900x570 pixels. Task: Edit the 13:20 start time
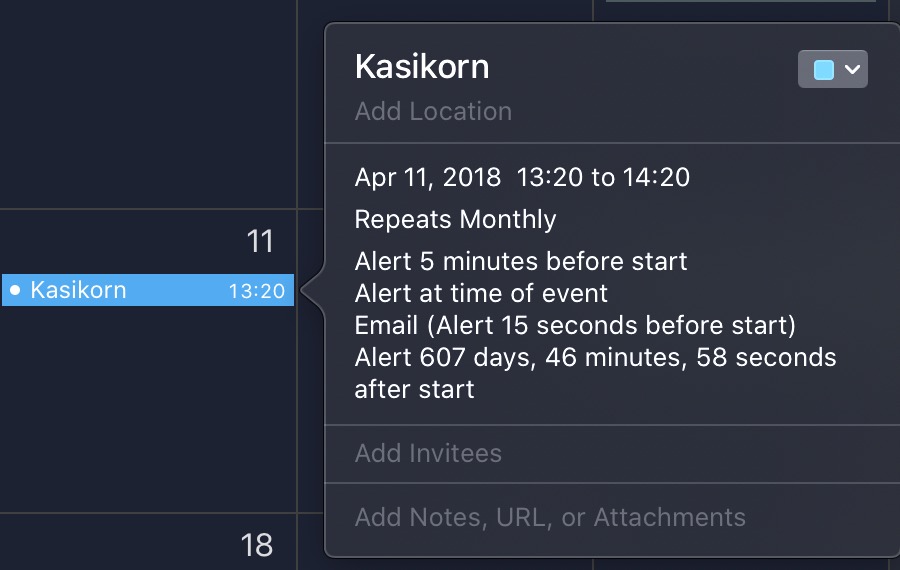[550, 178]
